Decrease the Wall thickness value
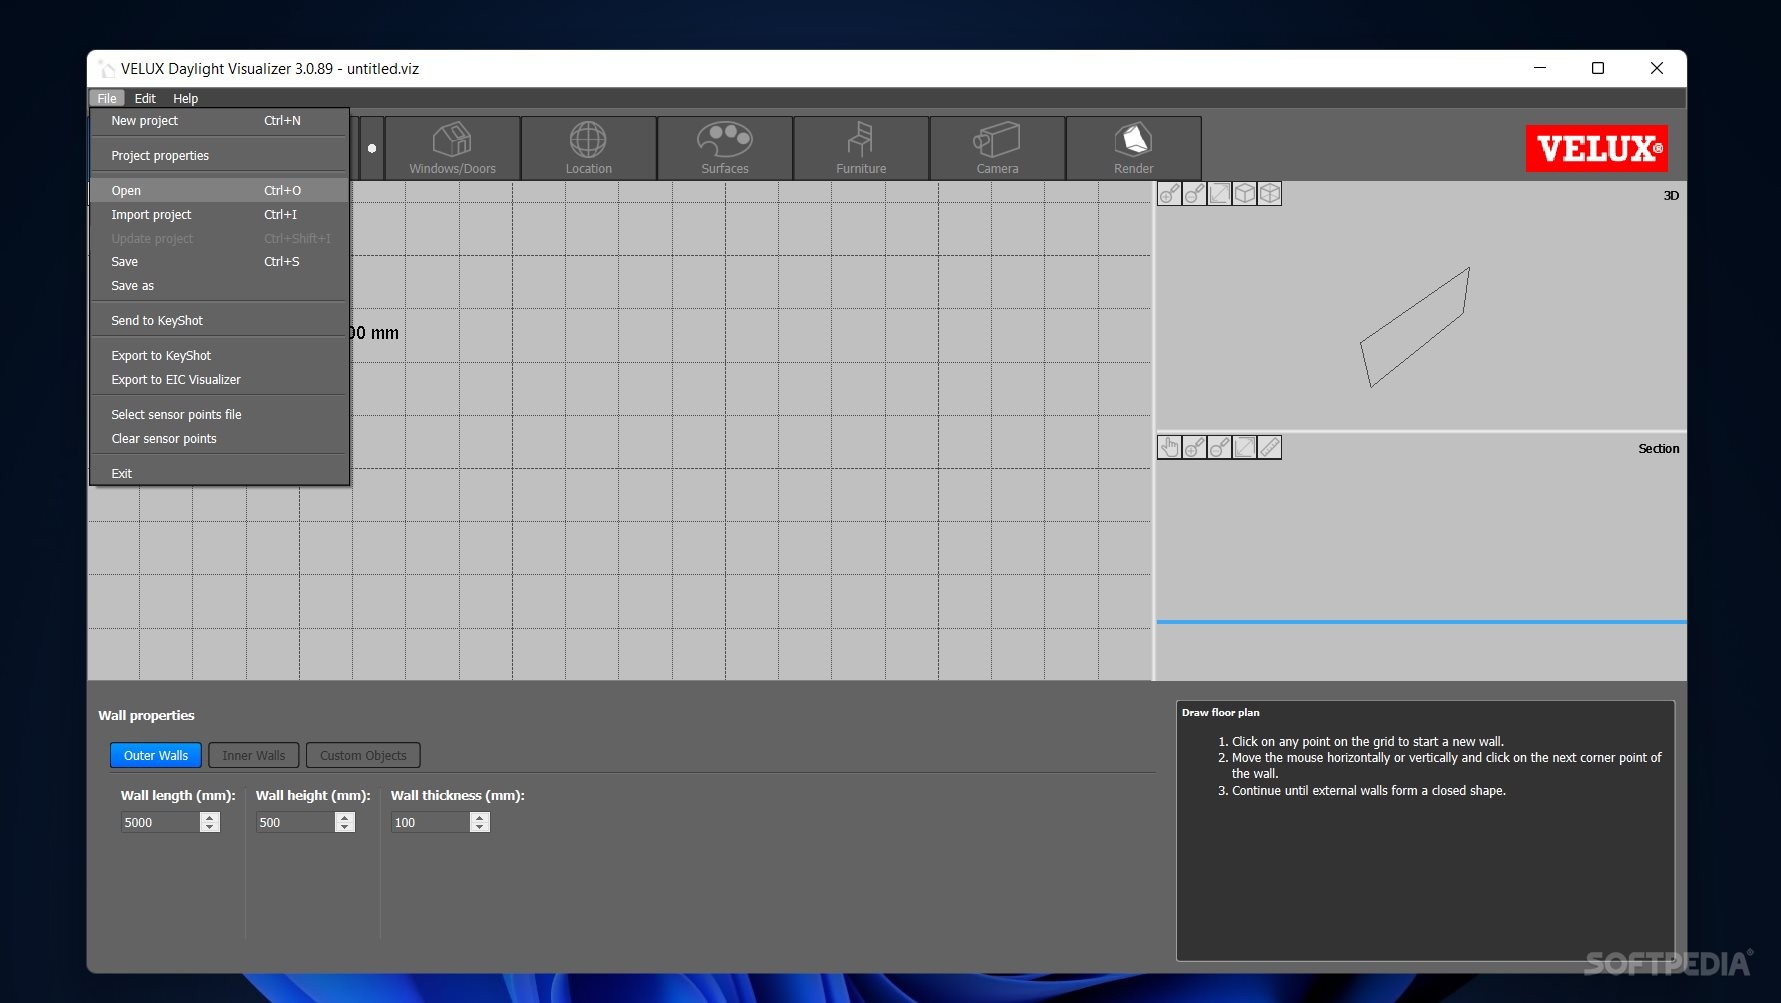This screenshot has height=1003, width=1781. pyautogui.click(x=480, y=827)
